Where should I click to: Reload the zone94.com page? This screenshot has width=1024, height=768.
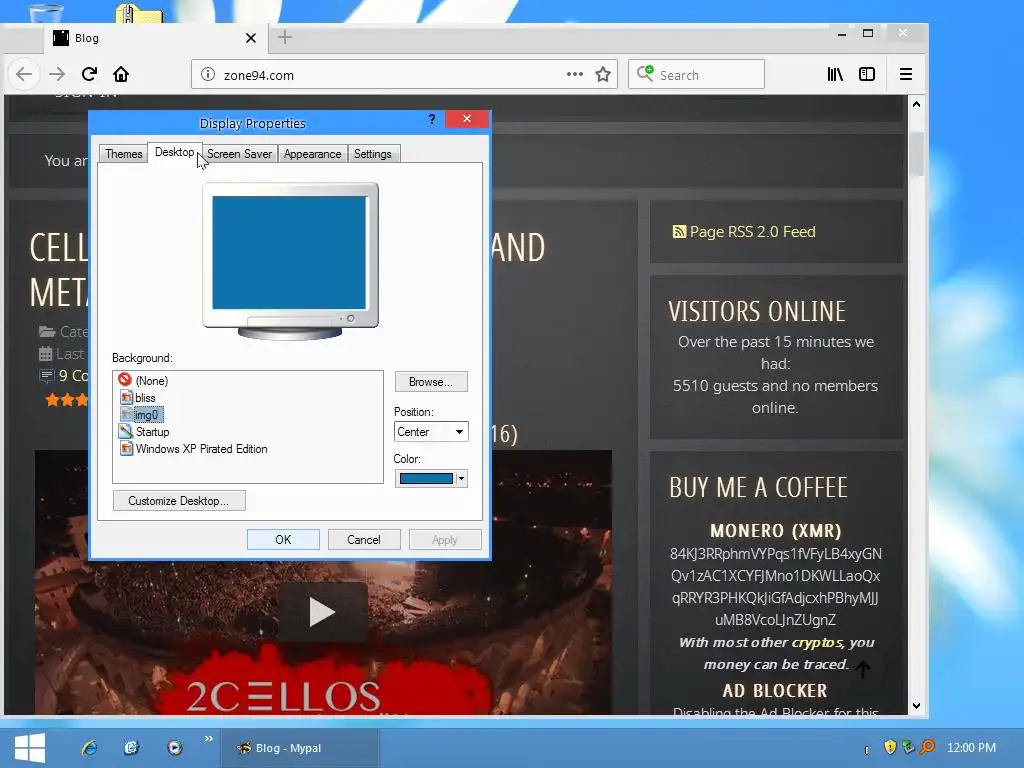click(89, 74)
